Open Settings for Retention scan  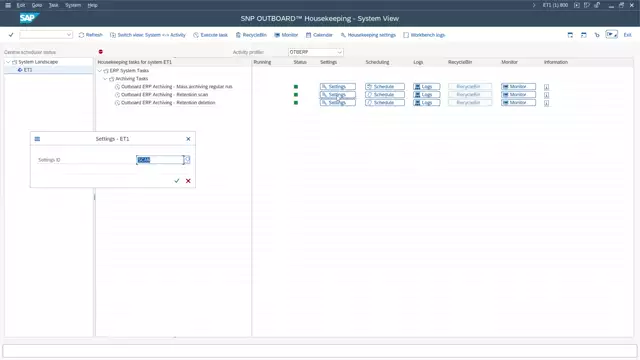coord(338,95)
